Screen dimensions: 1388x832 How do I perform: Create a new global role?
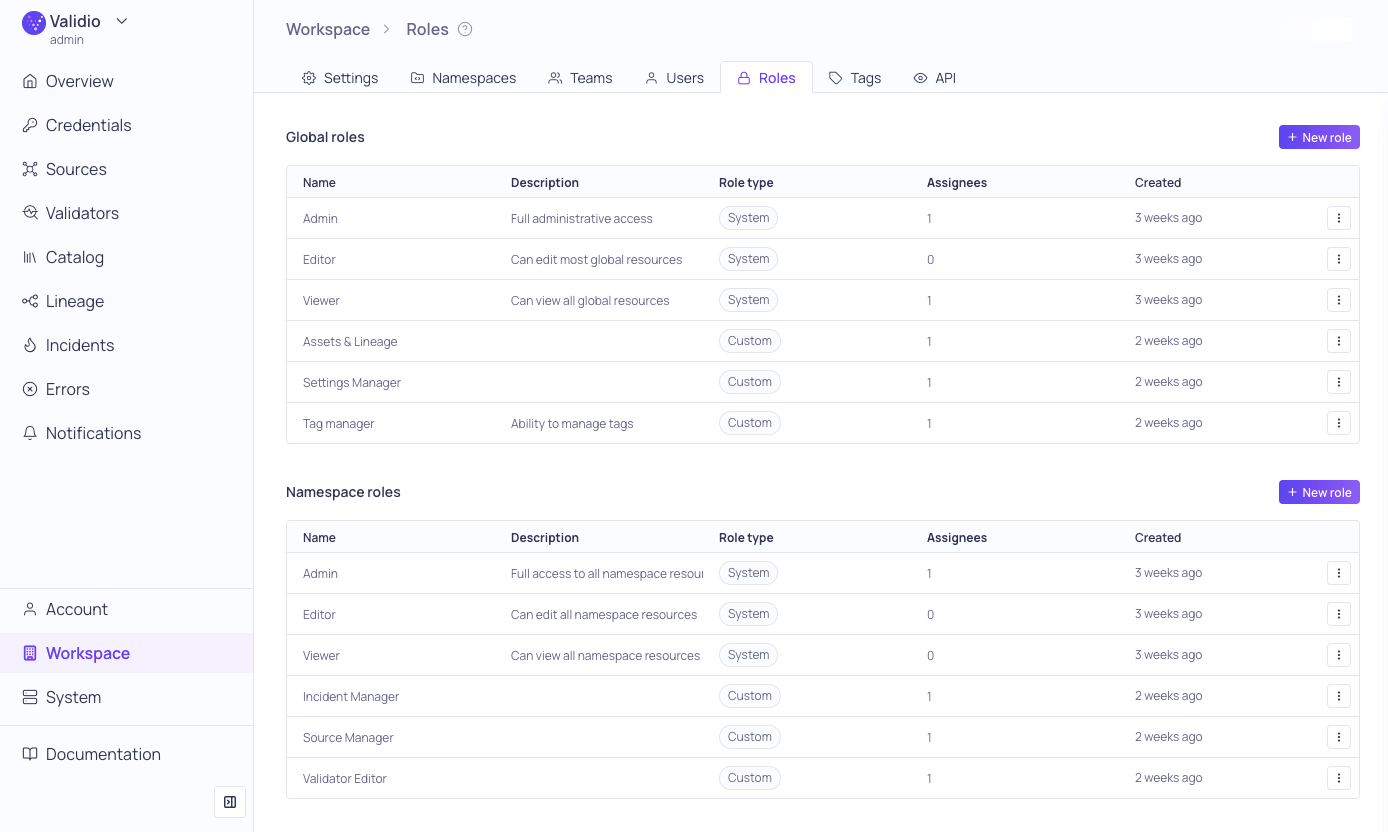pyautogui.click(x=1319, y=137)
